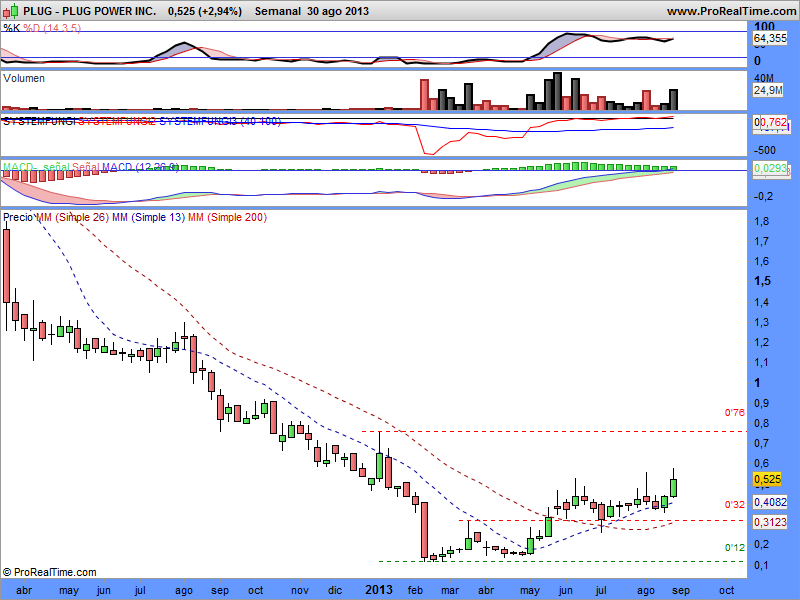Click the MM (Simple 26) legend label
Image resolution: width=800 pixels, height=600 pixels.
point(72,217)
